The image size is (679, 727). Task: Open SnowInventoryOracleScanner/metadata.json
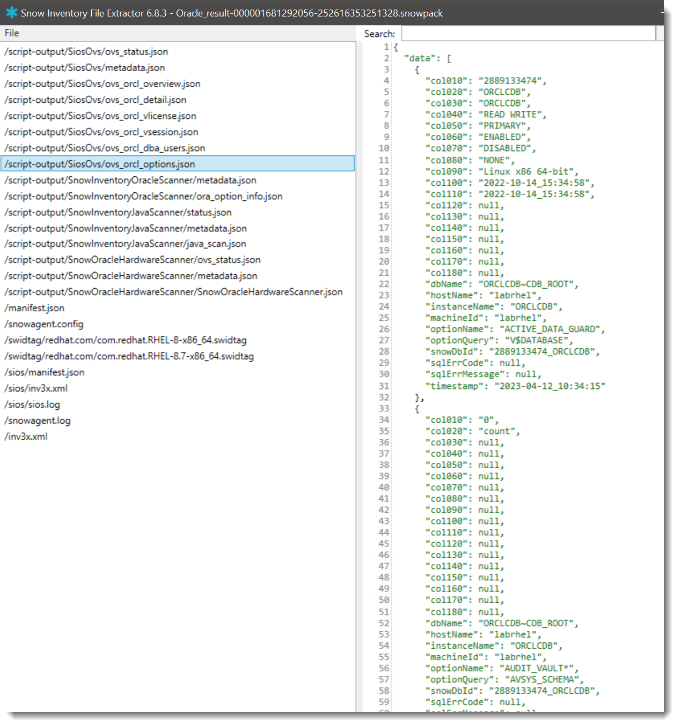[x=130, y=180]
